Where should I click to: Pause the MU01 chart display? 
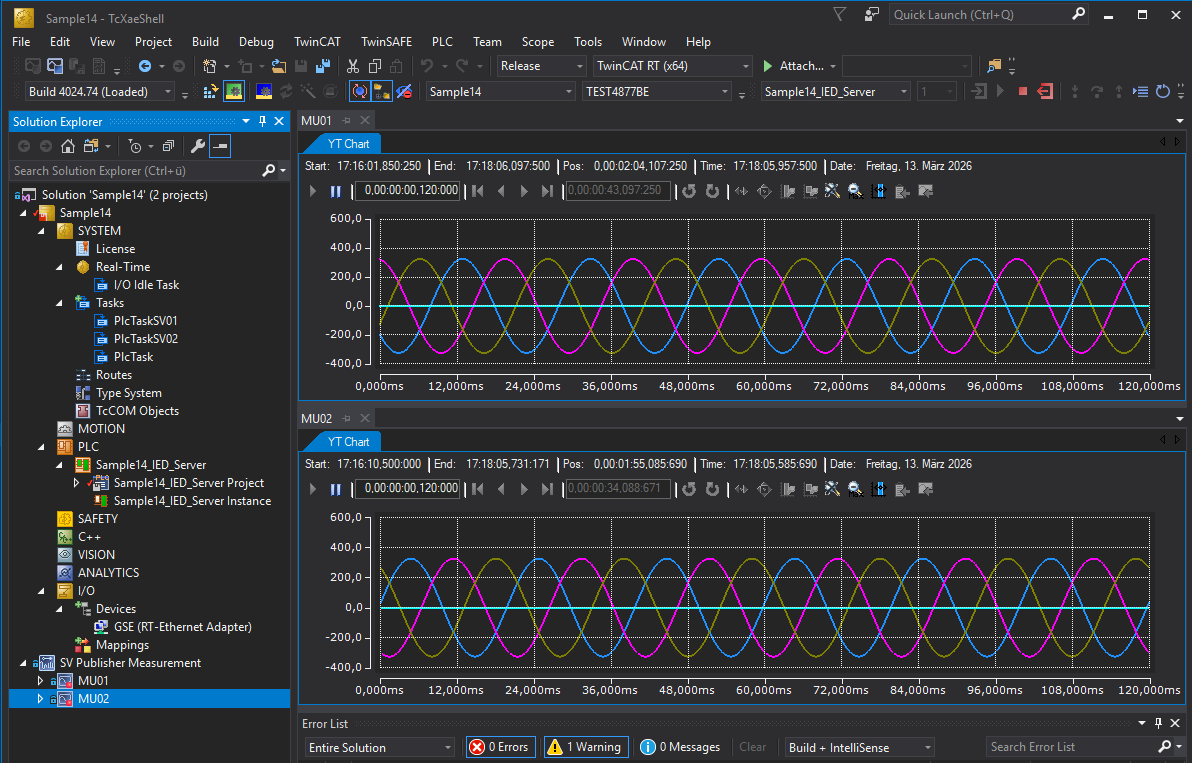click(x=335, y=192)
